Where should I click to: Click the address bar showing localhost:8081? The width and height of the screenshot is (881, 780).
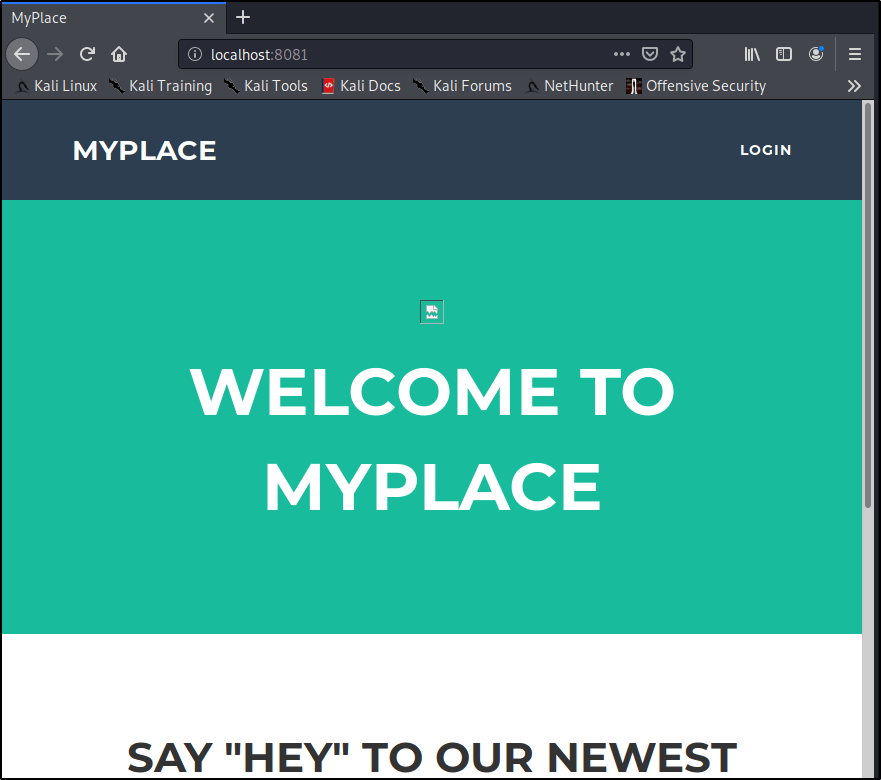click(400, 54)
